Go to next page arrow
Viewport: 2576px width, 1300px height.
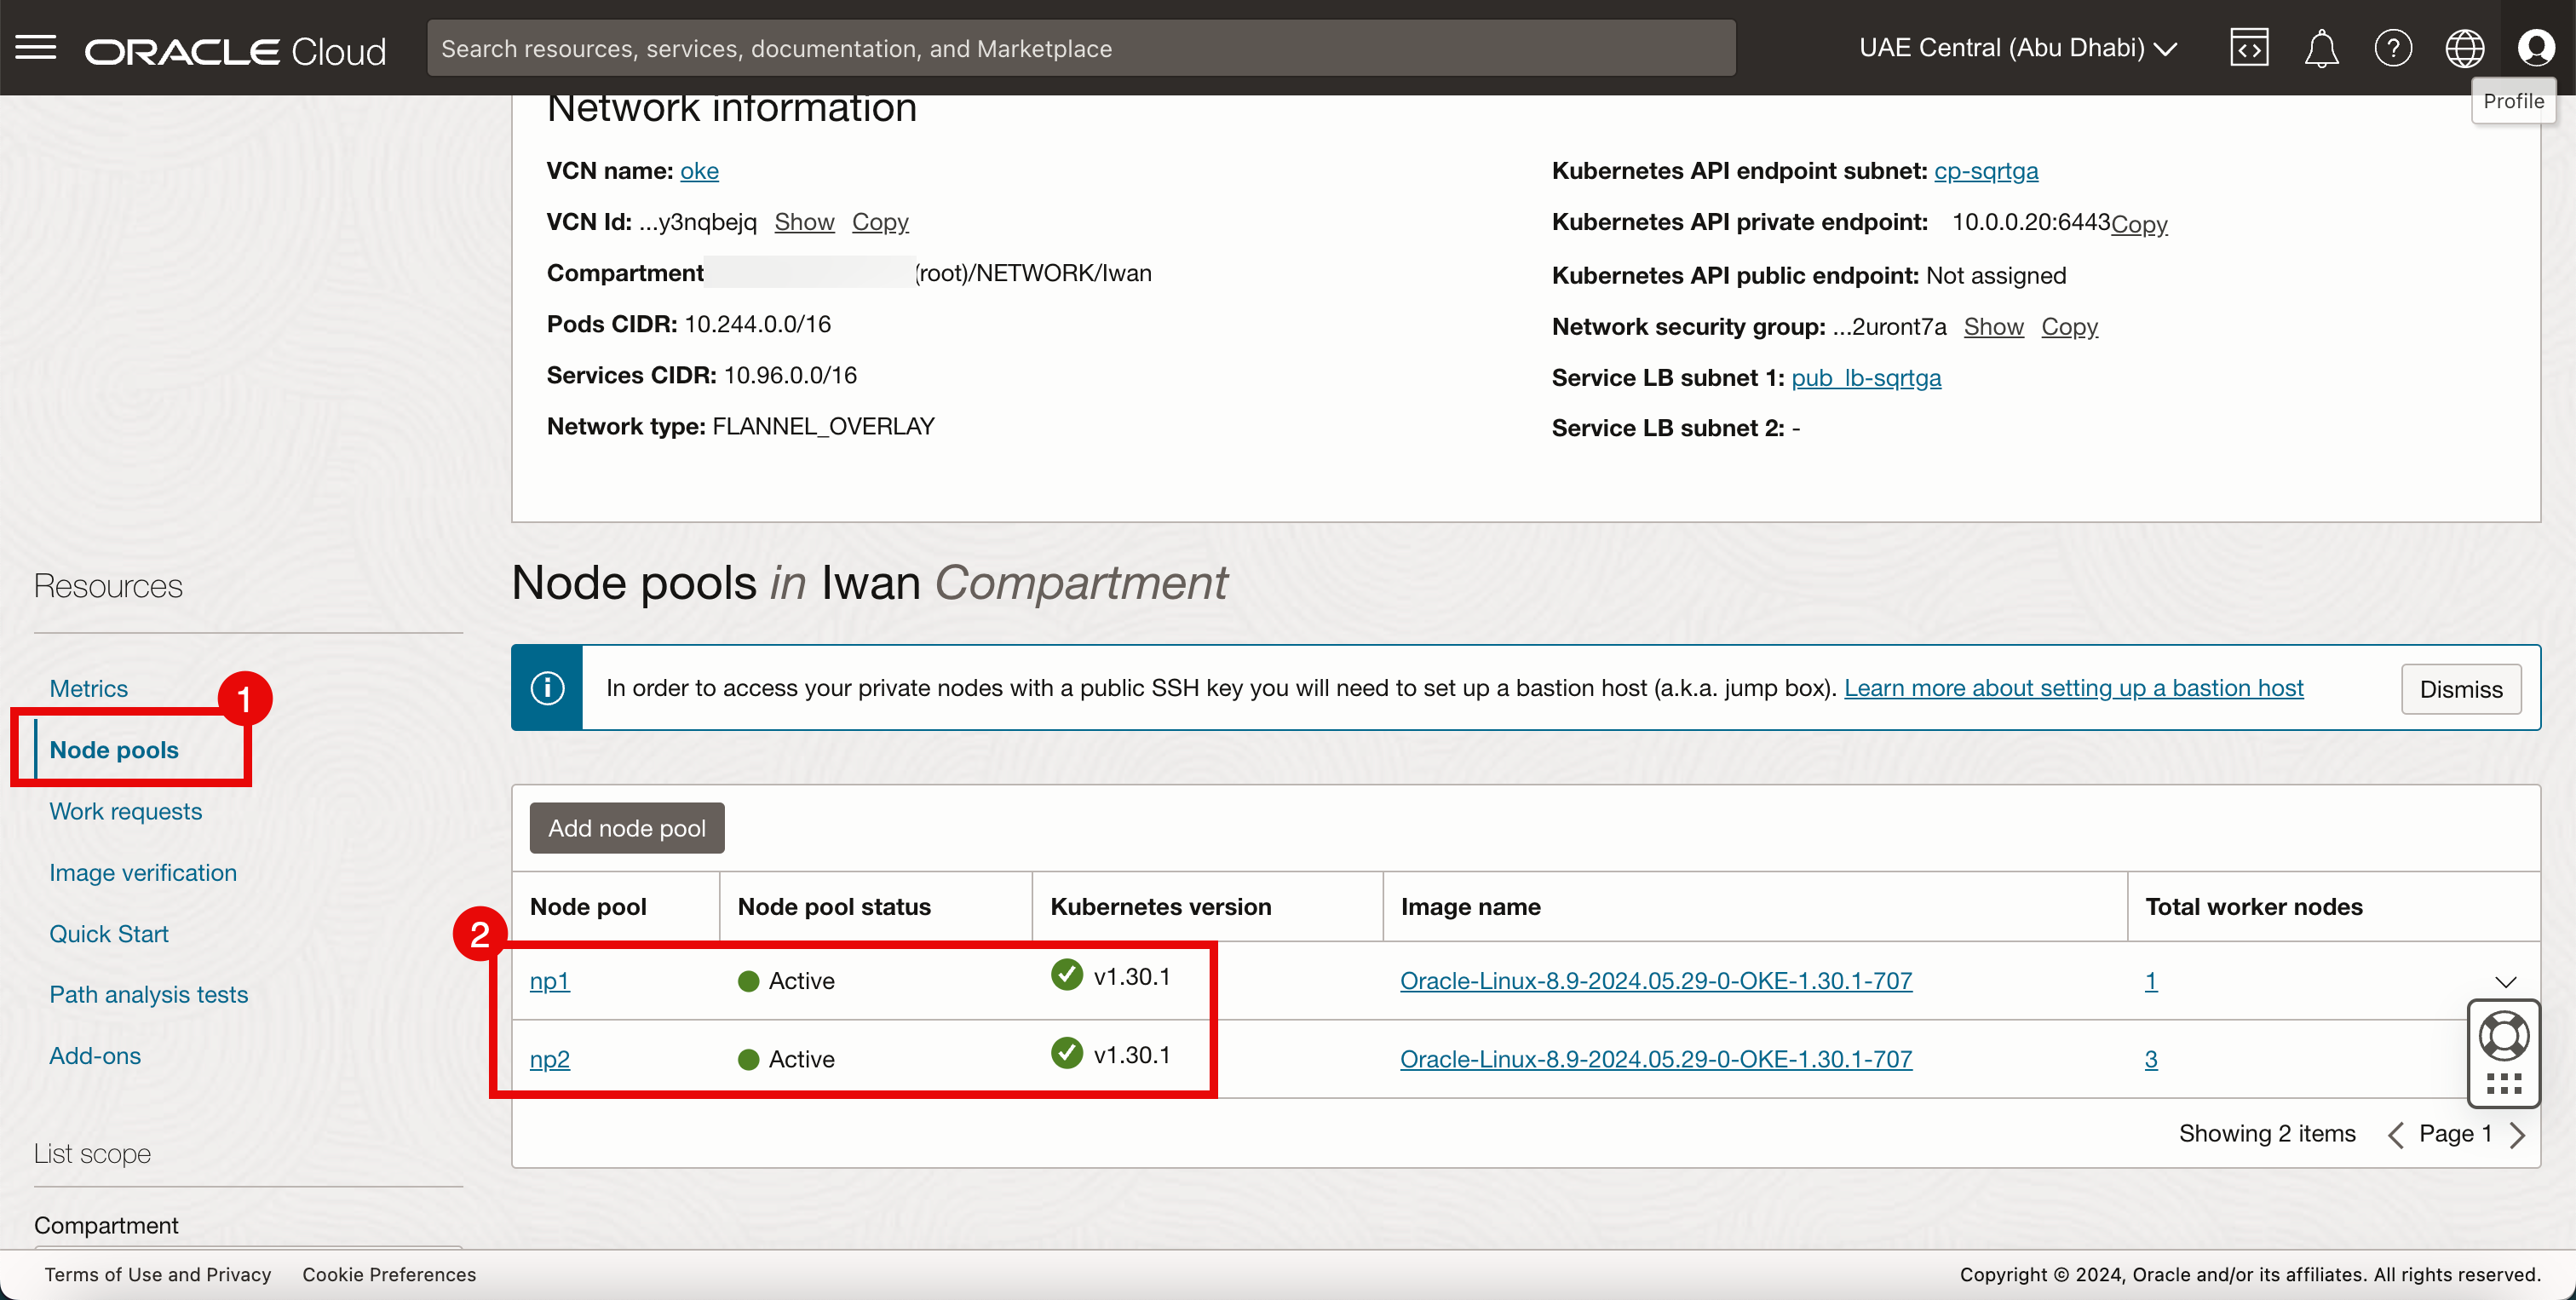2518,1134
